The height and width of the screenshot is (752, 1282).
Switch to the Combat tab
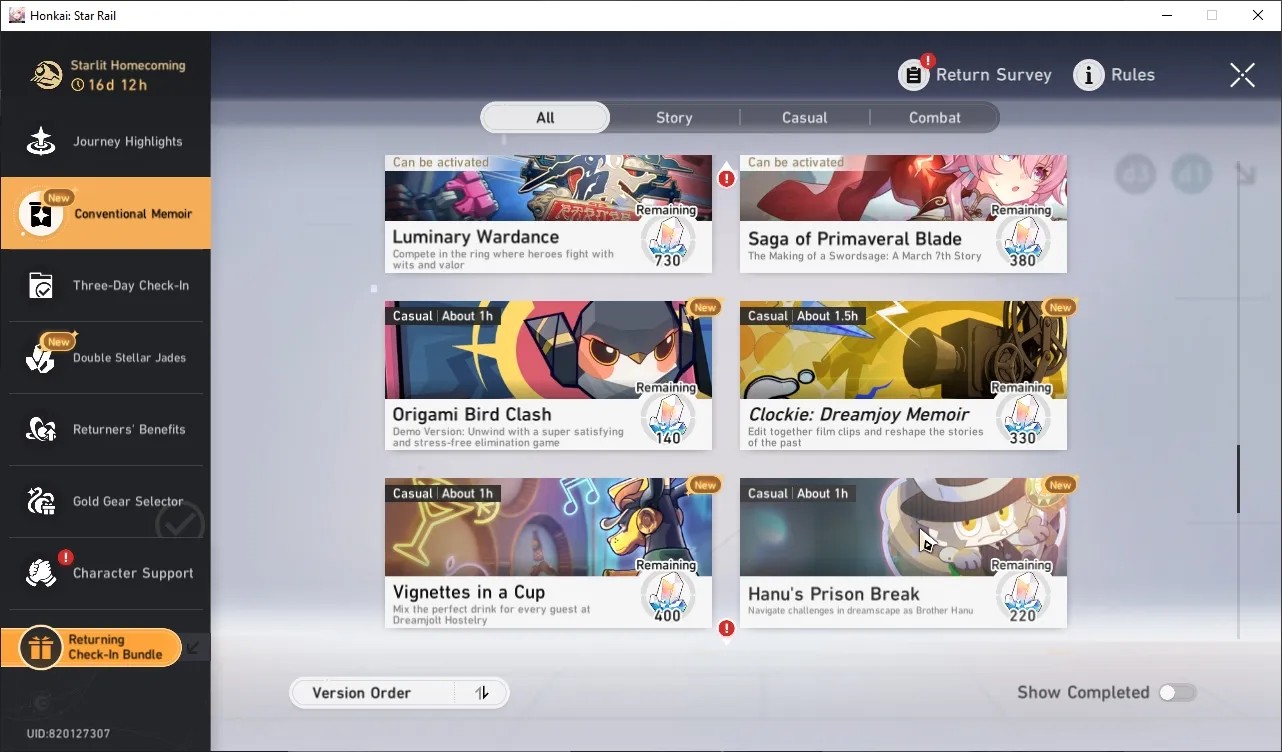click(934, 118)
